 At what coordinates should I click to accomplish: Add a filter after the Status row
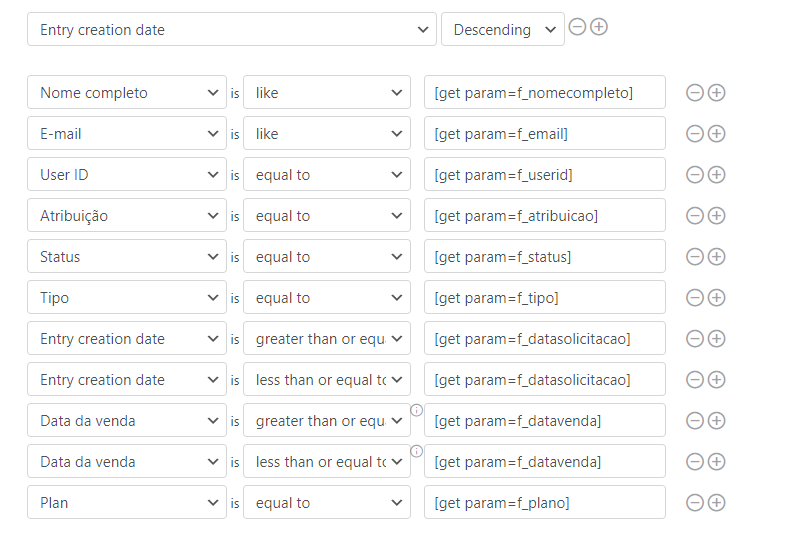(x=716, y=257)
